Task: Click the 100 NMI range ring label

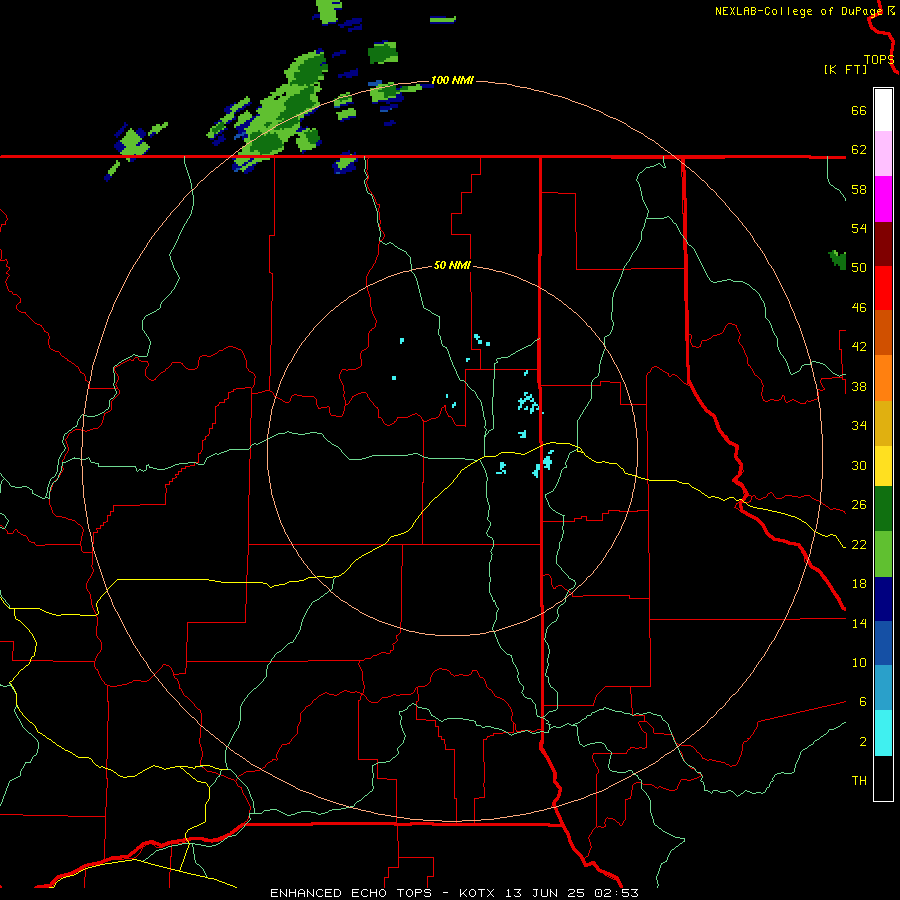Action: coord(452,80)
